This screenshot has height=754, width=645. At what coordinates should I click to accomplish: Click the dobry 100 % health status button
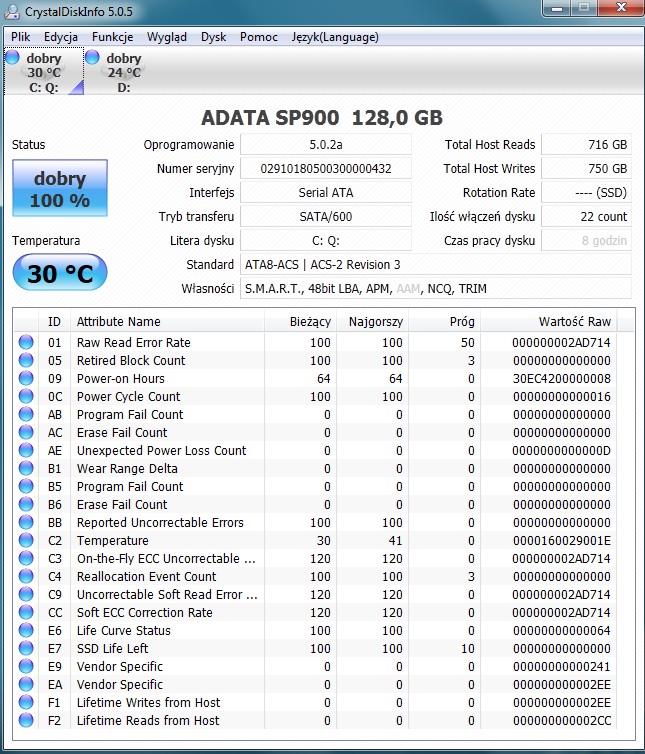tap(60, 188)
